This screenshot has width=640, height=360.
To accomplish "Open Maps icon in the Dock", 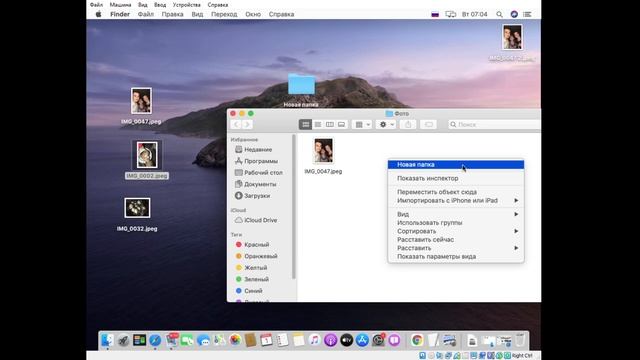I will [x=219, y=340].
